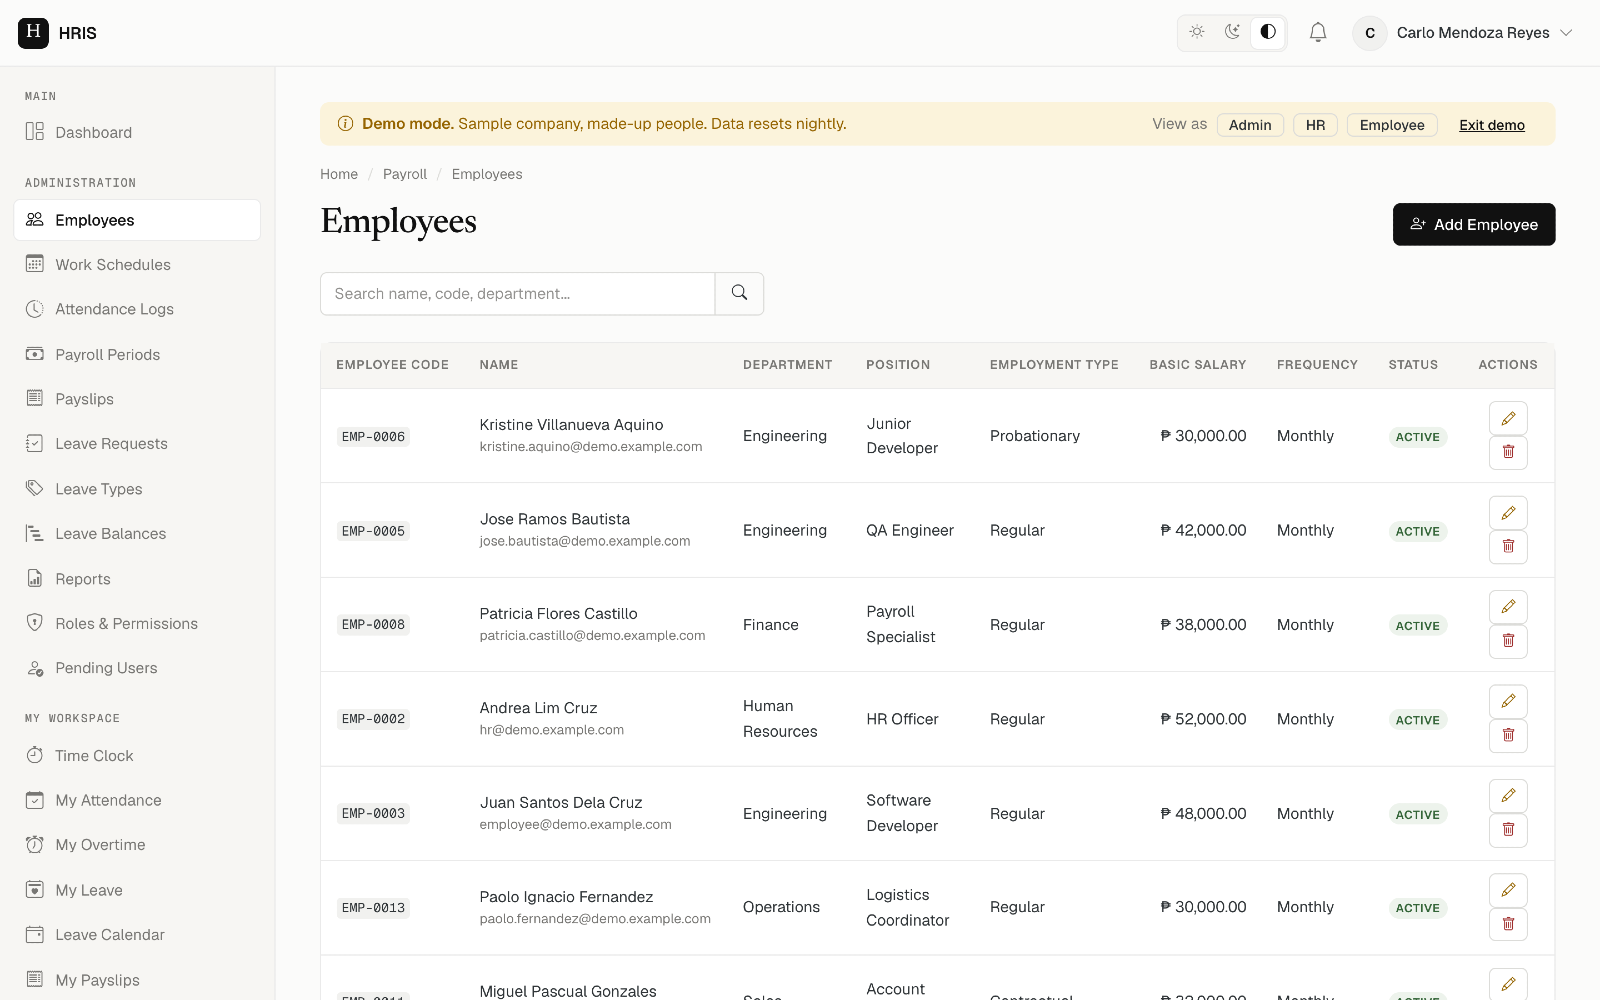Viewport: 1600px width, 1000px height.
Task: View demo as Employee role
Action: point(1392,125)
